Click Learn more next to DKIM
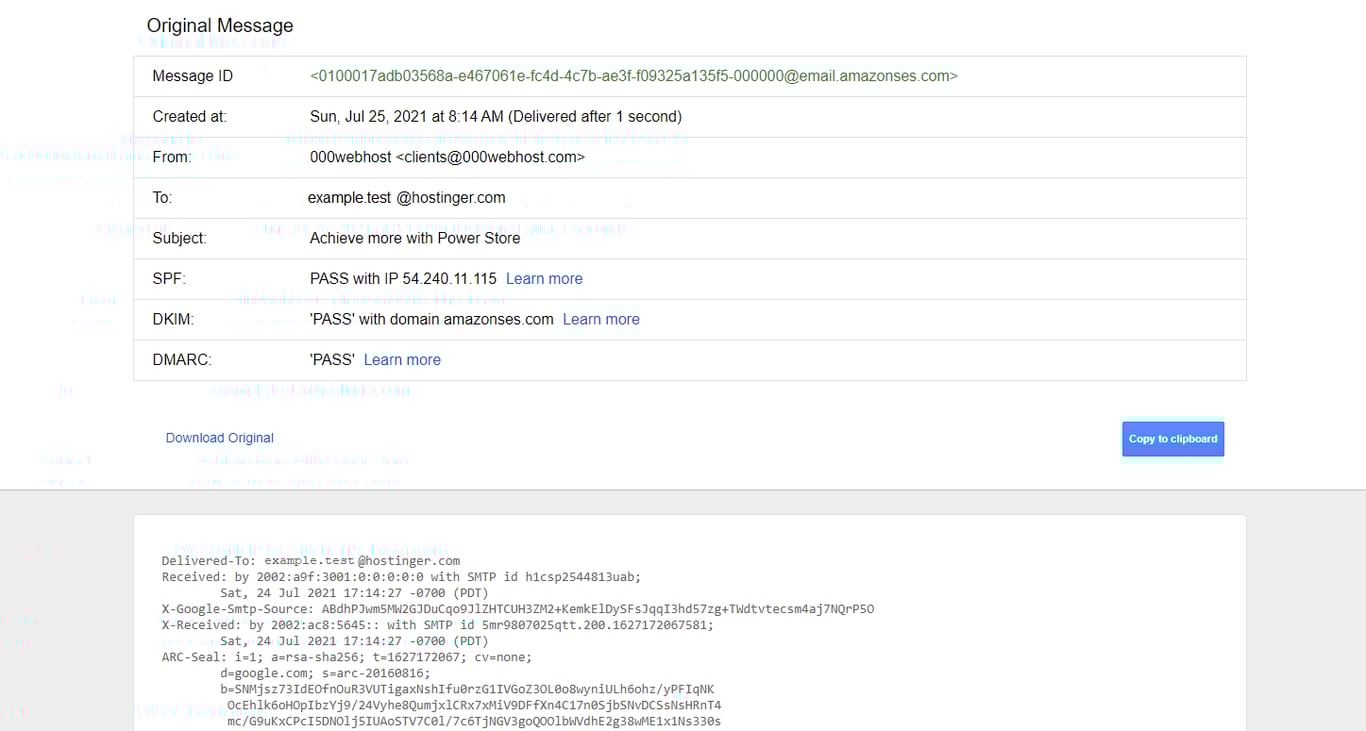This screenshot has width=1366, height=731. (600, 319)
